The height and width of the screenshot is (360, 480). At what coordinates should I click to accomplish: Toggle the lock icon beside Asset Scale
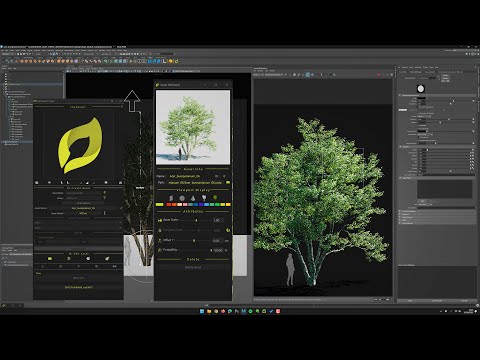tap(160, 220)
